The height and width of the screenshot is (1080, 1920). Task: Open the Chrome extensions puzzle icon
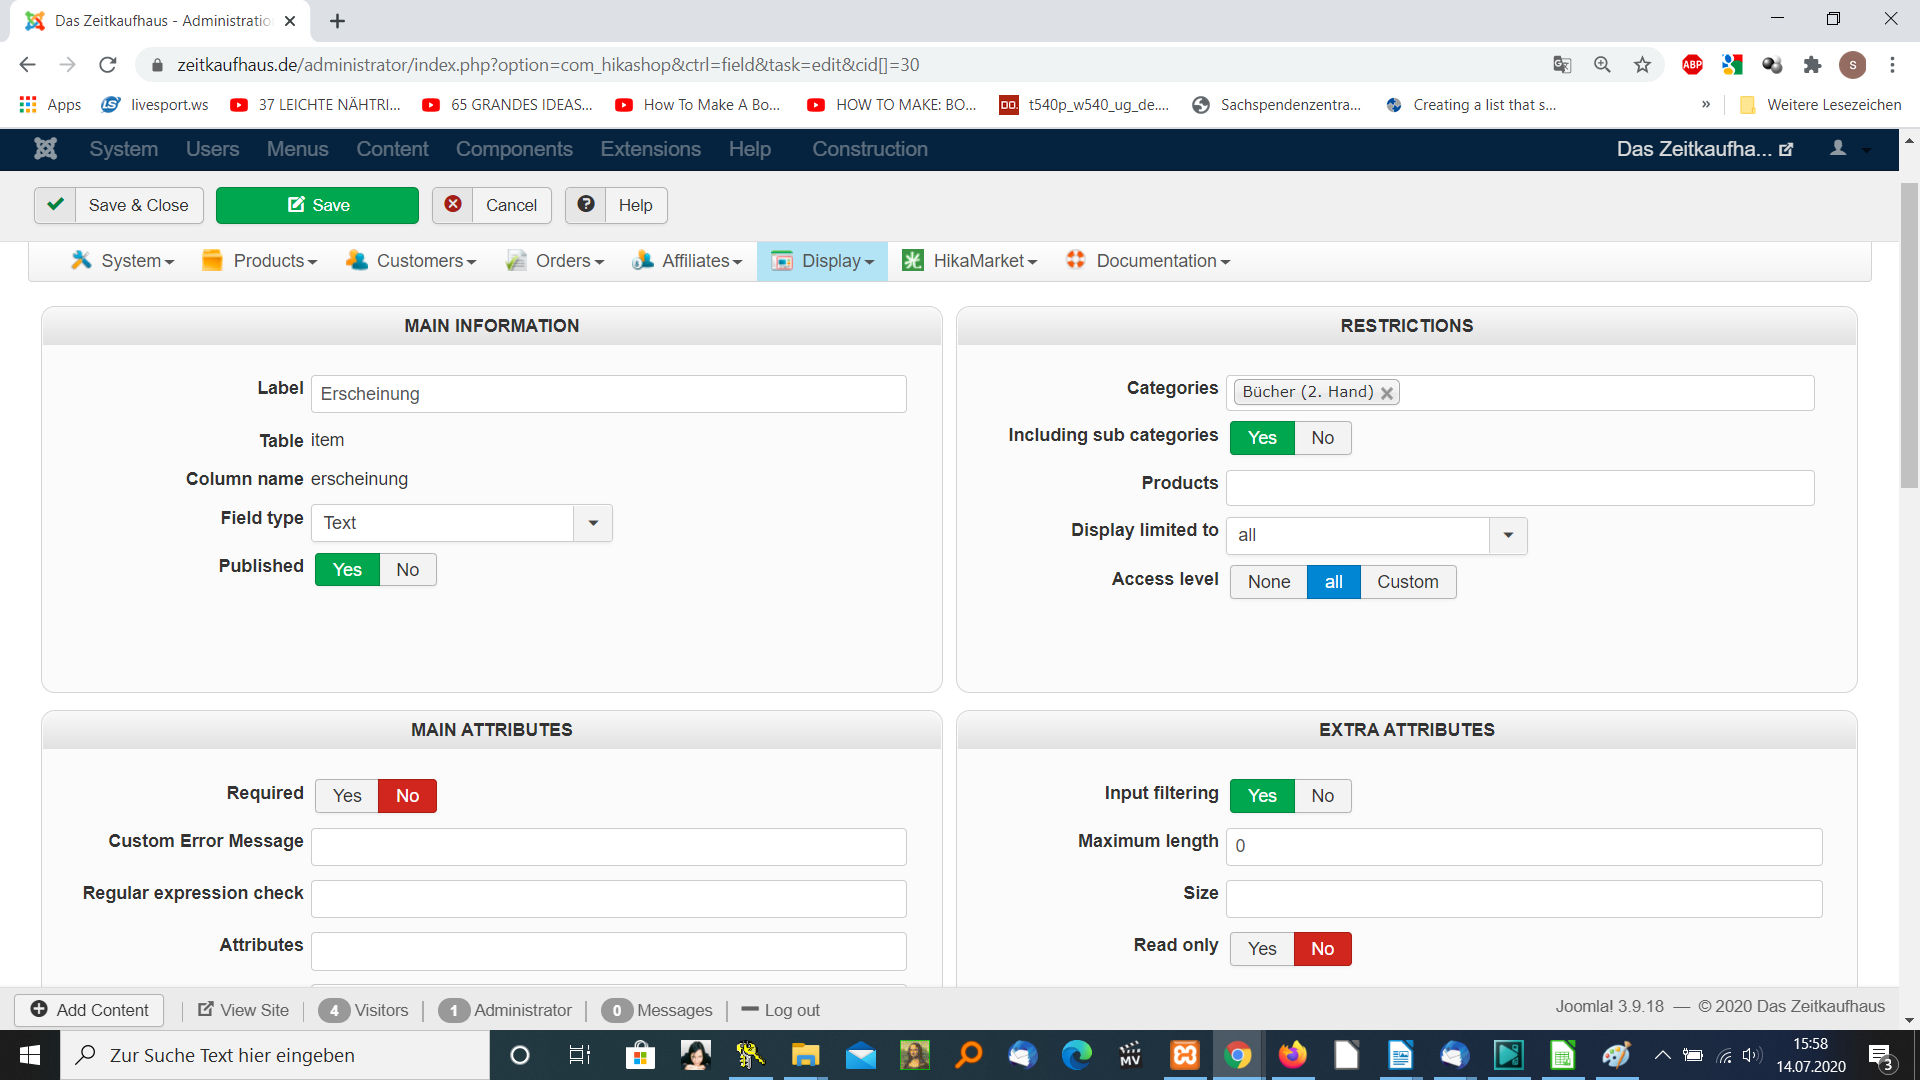click(x=1812, y=65)
